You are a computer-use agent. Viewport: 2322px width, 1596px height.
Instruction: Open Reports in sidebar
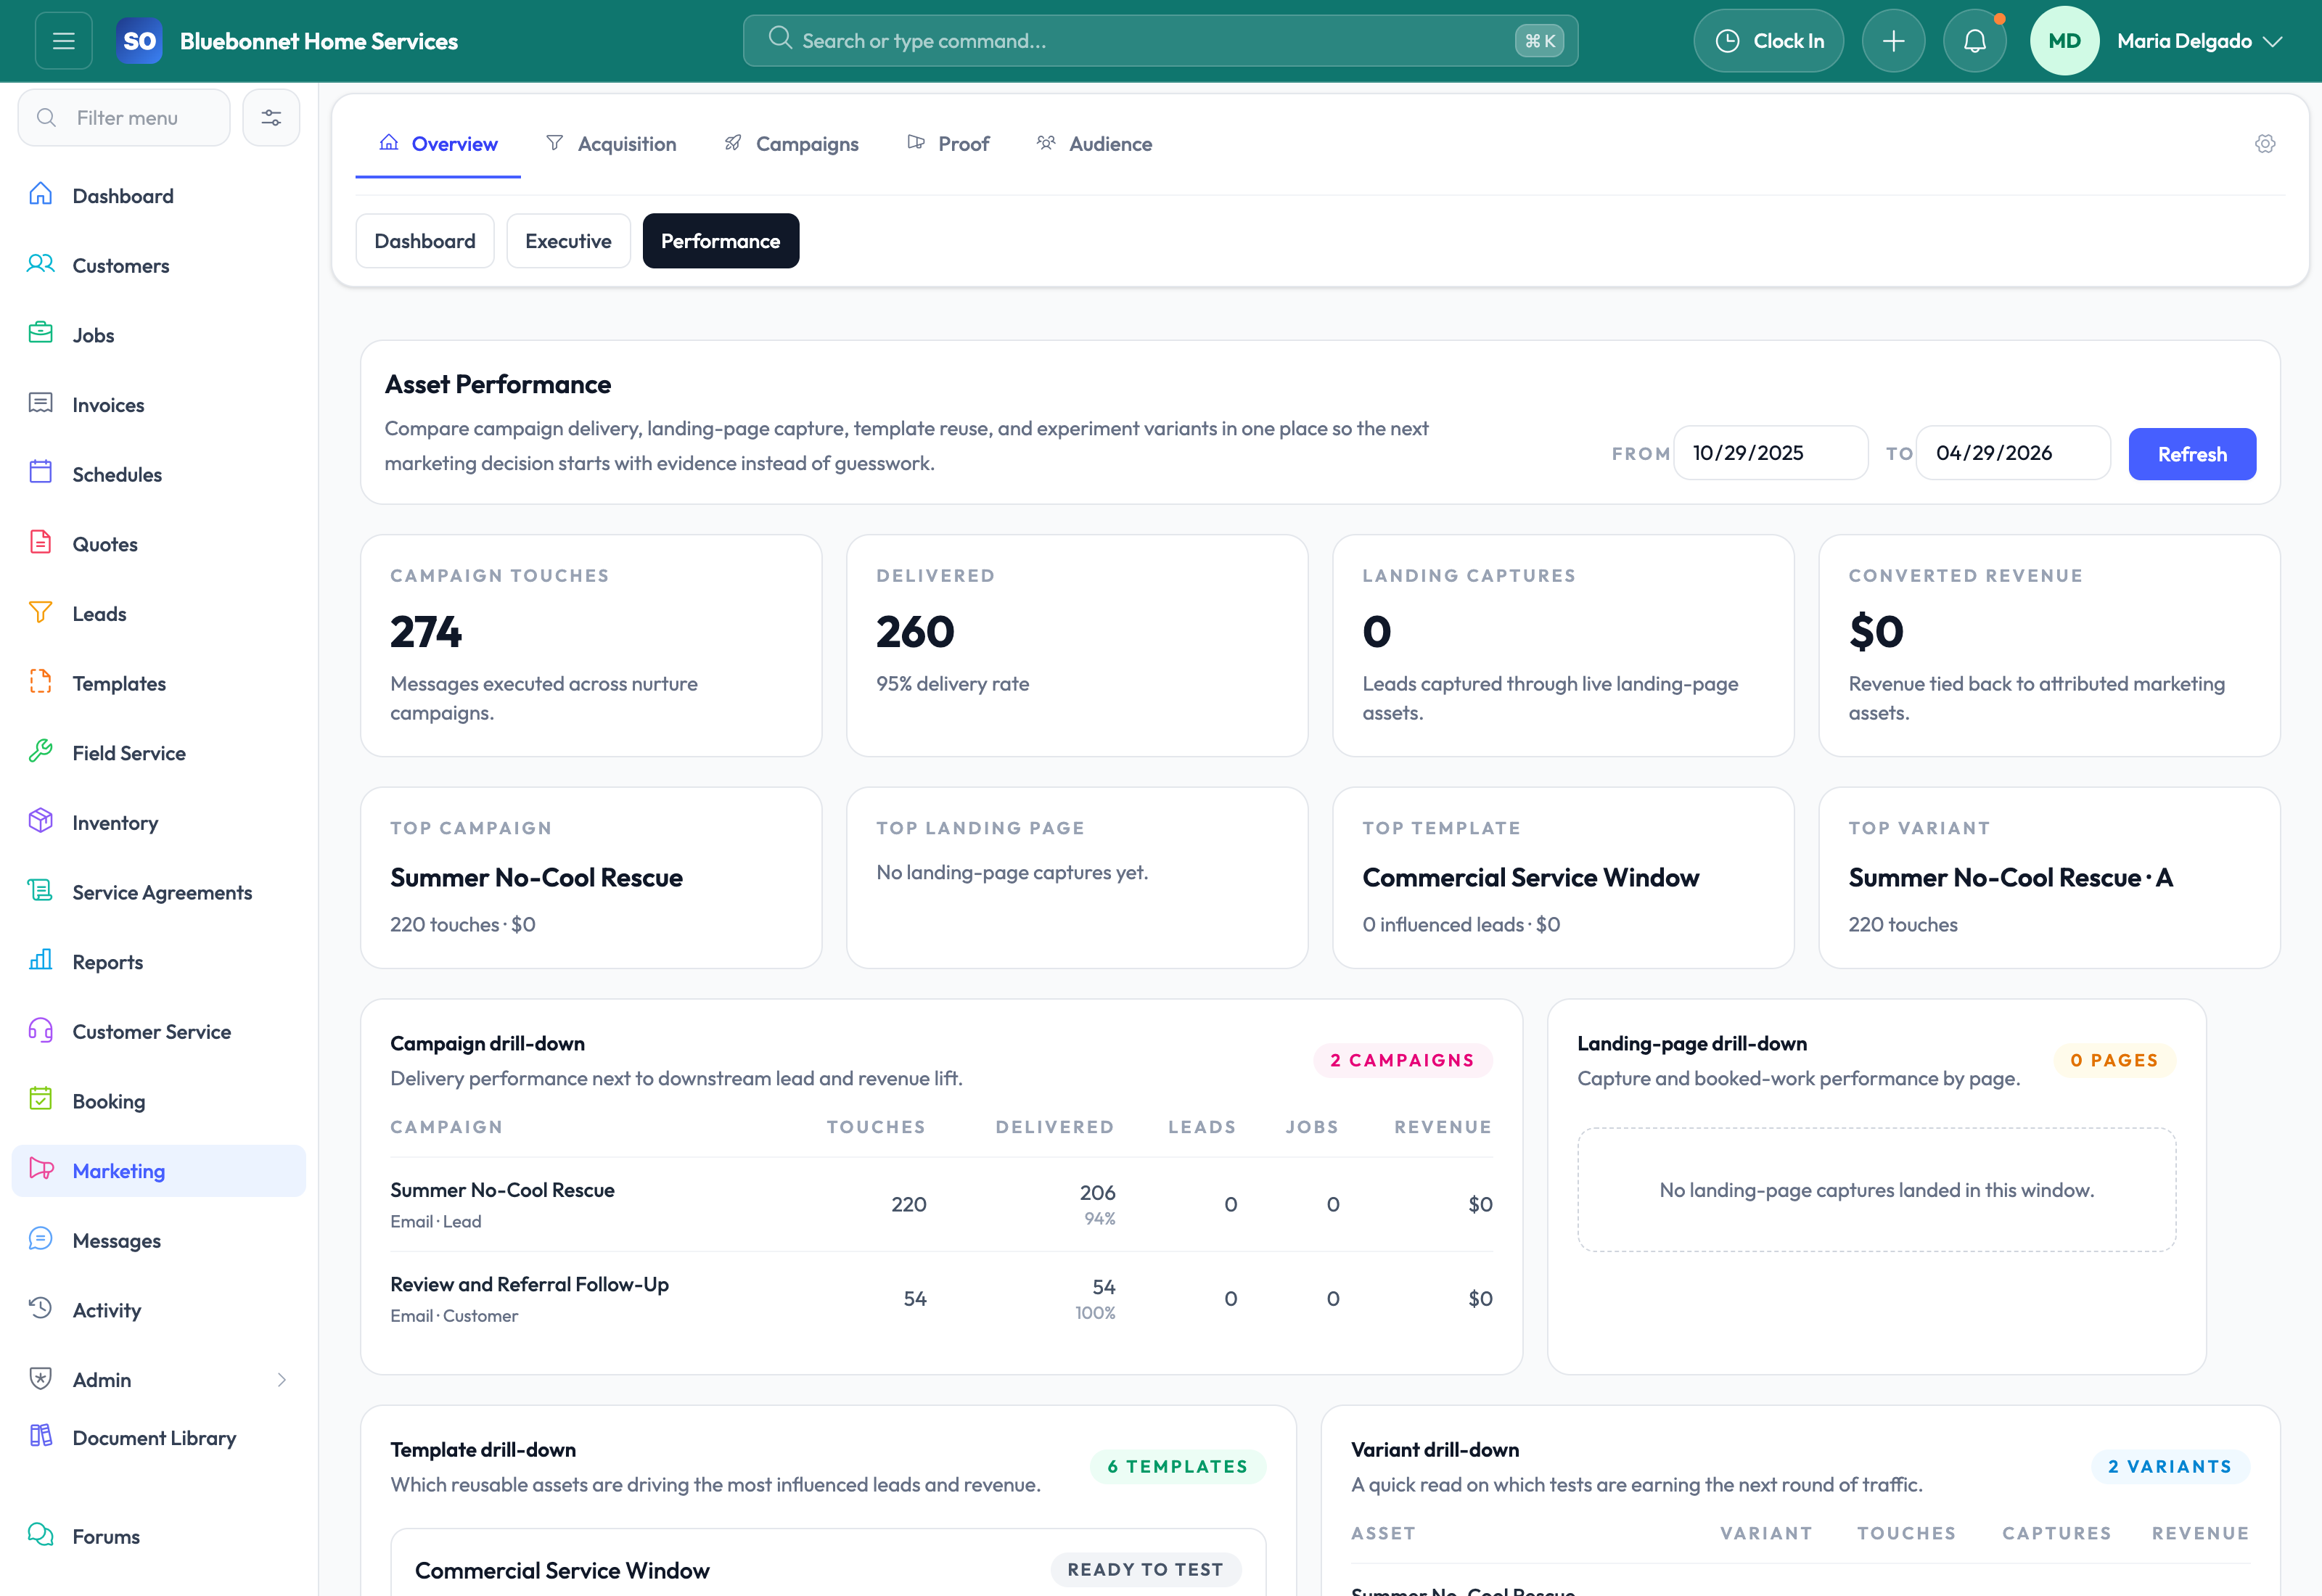(x=158, y=962)
